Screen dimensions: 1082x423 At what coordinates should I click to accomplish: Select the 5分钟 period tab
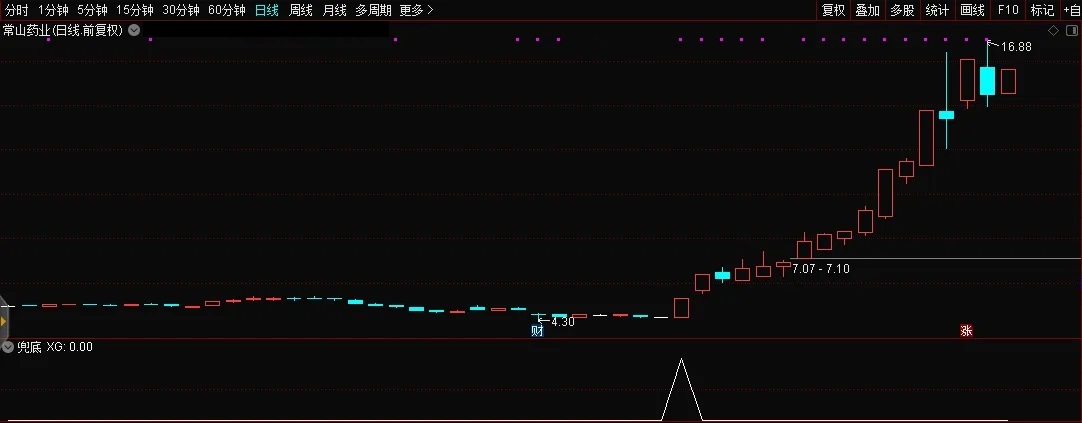tap(92, 10)
